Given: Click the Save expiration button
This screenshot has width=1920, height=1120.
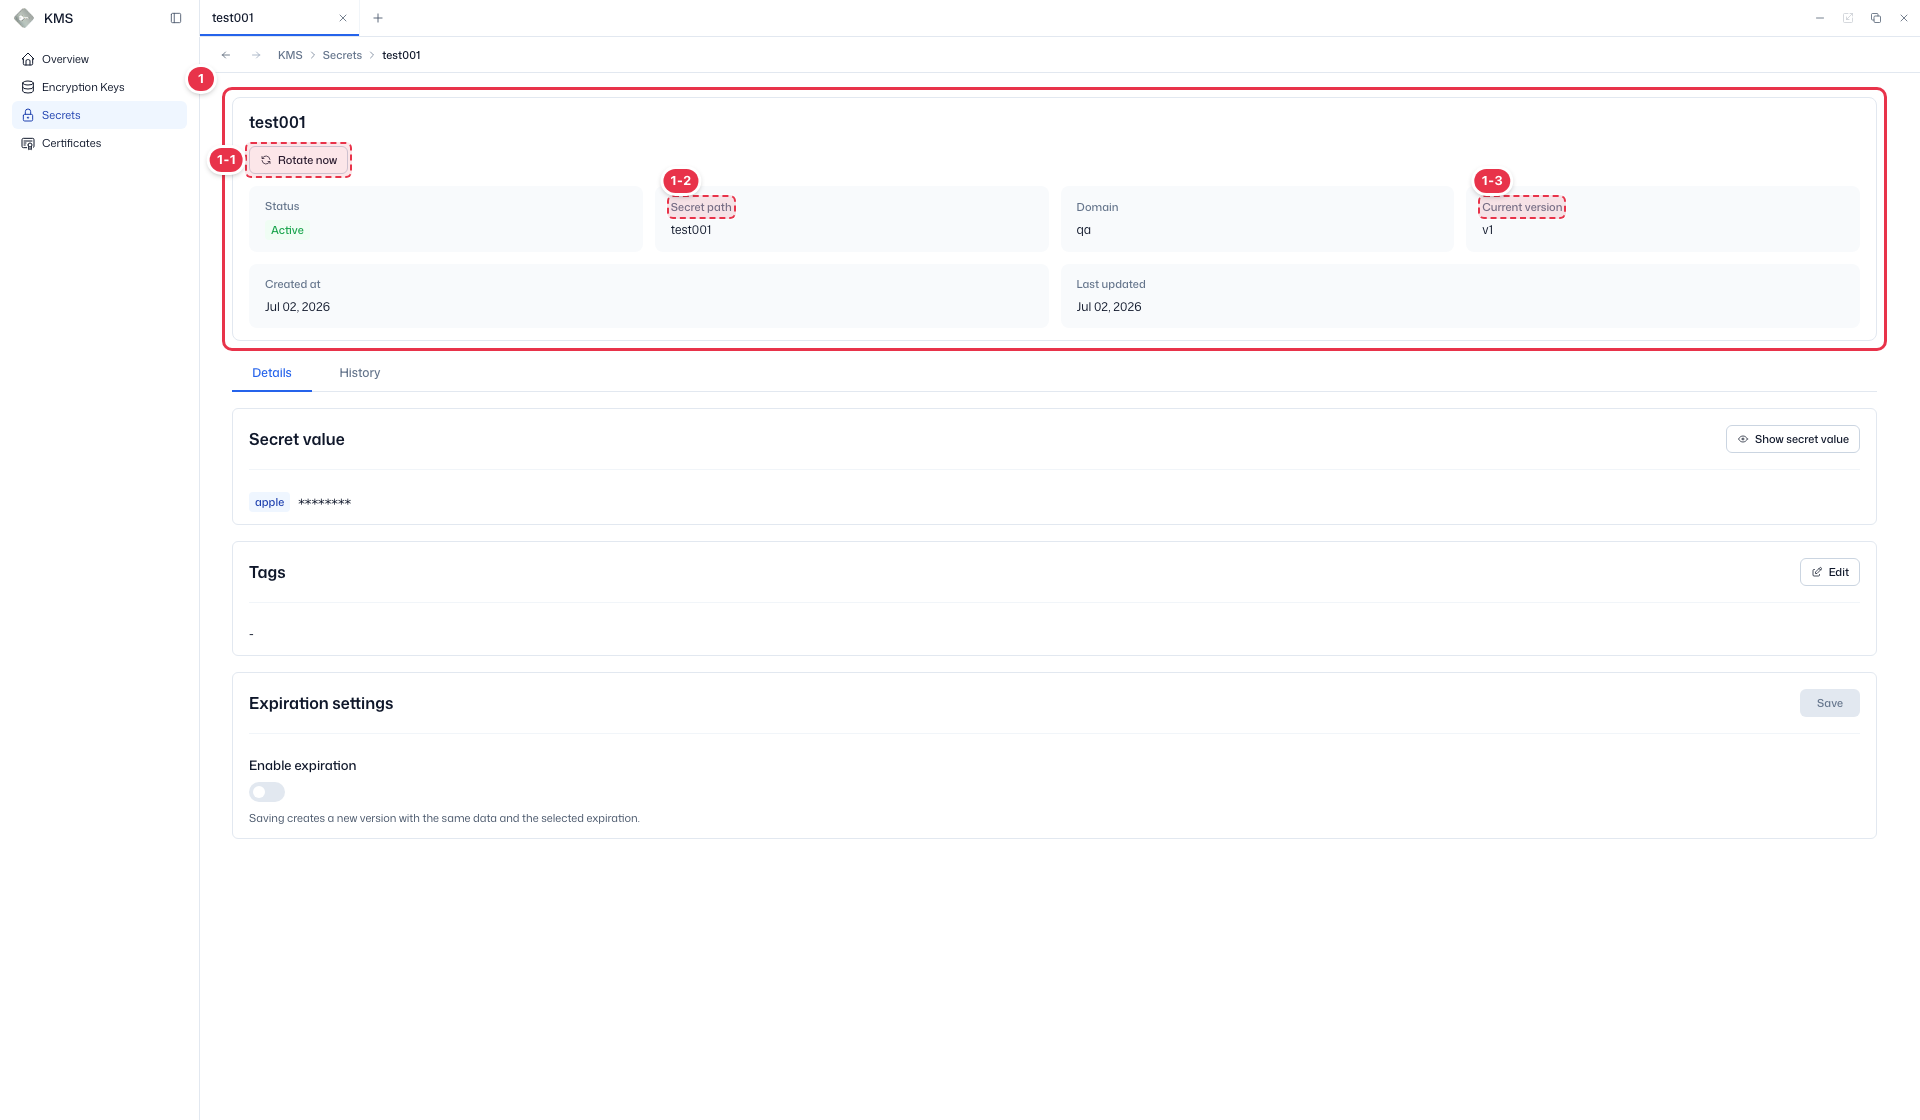Looking at the screenshot, I should 1830,703.
